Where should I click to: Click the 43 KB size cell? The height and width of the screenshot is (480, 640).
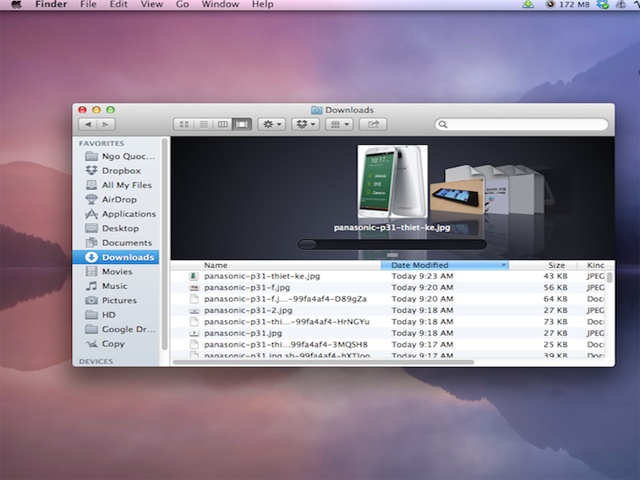click(x=555, y=276)
